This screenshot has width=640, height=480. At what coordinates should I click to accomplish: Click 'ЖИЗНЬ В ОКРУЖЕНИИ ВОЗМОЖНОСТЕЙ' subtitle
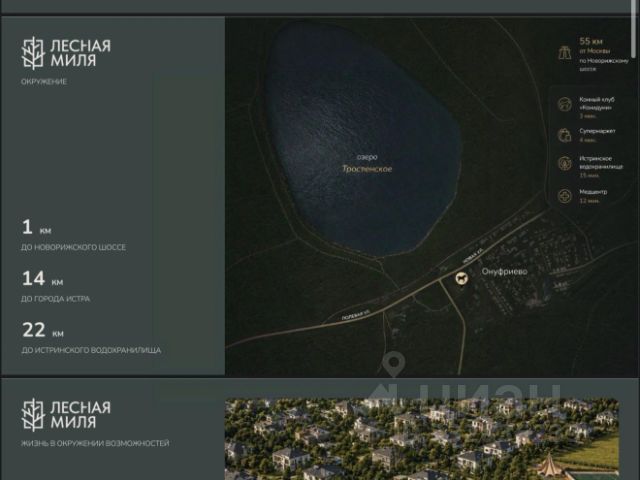(x=95, y=443)
